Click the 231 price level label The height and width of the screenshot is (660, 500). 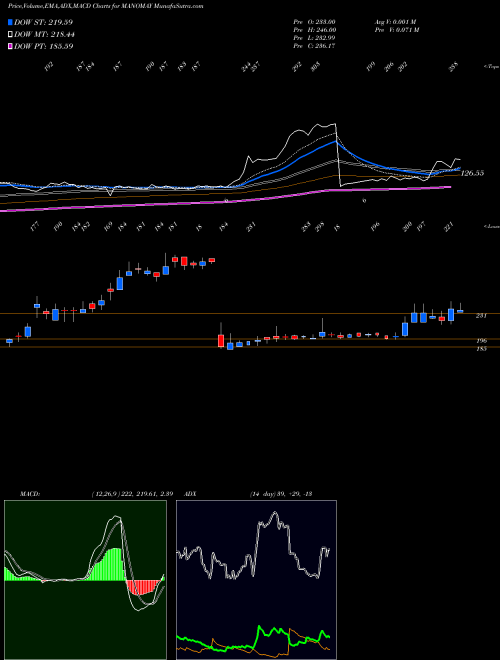(x=481, y=316)
